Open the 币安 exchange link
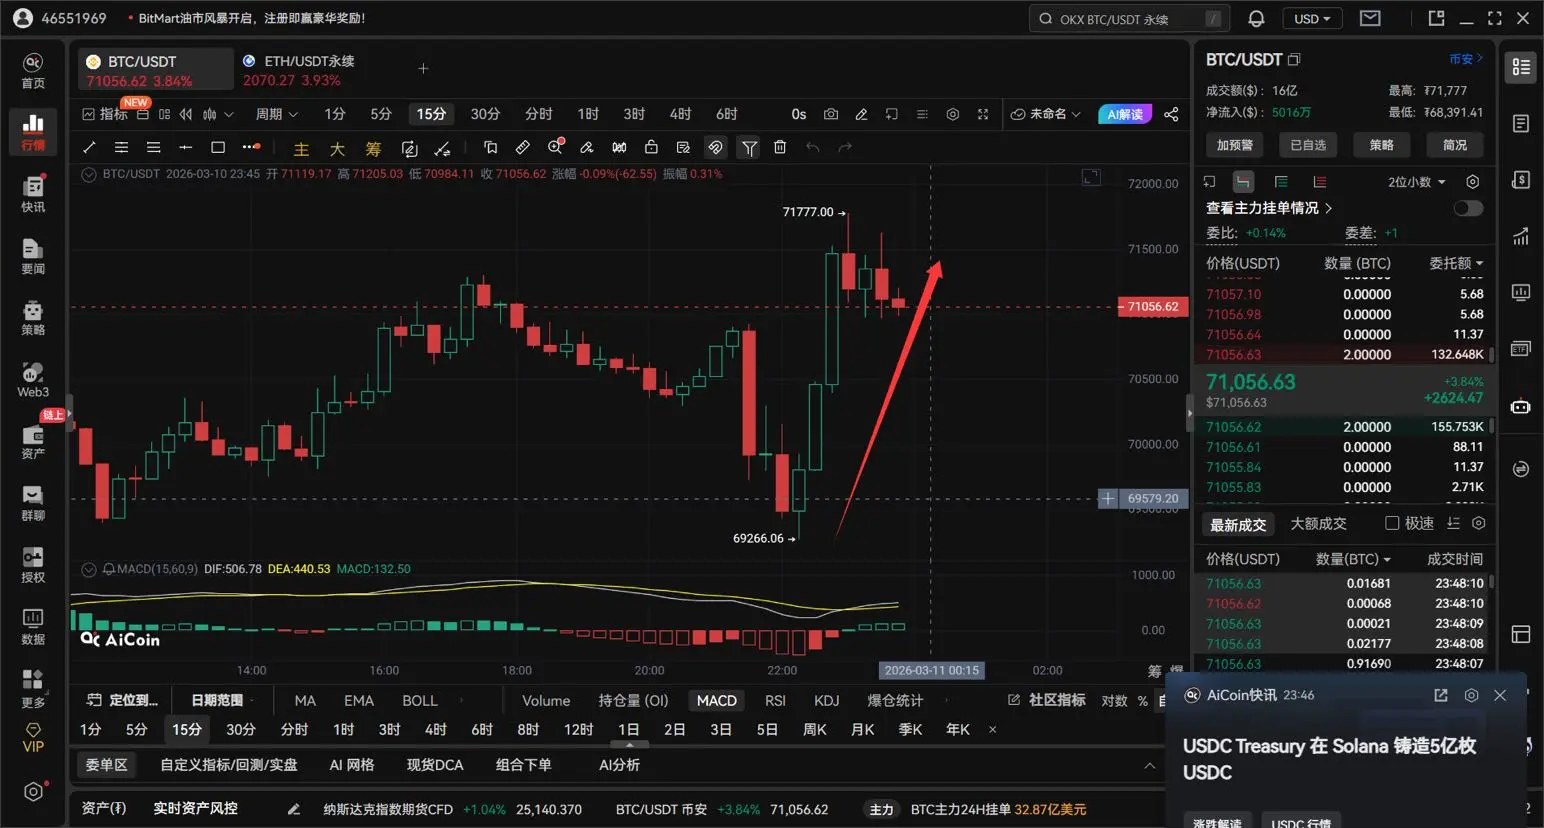Image resolution: width=1544 pixels, height=828 pixels. (1466, 59)
